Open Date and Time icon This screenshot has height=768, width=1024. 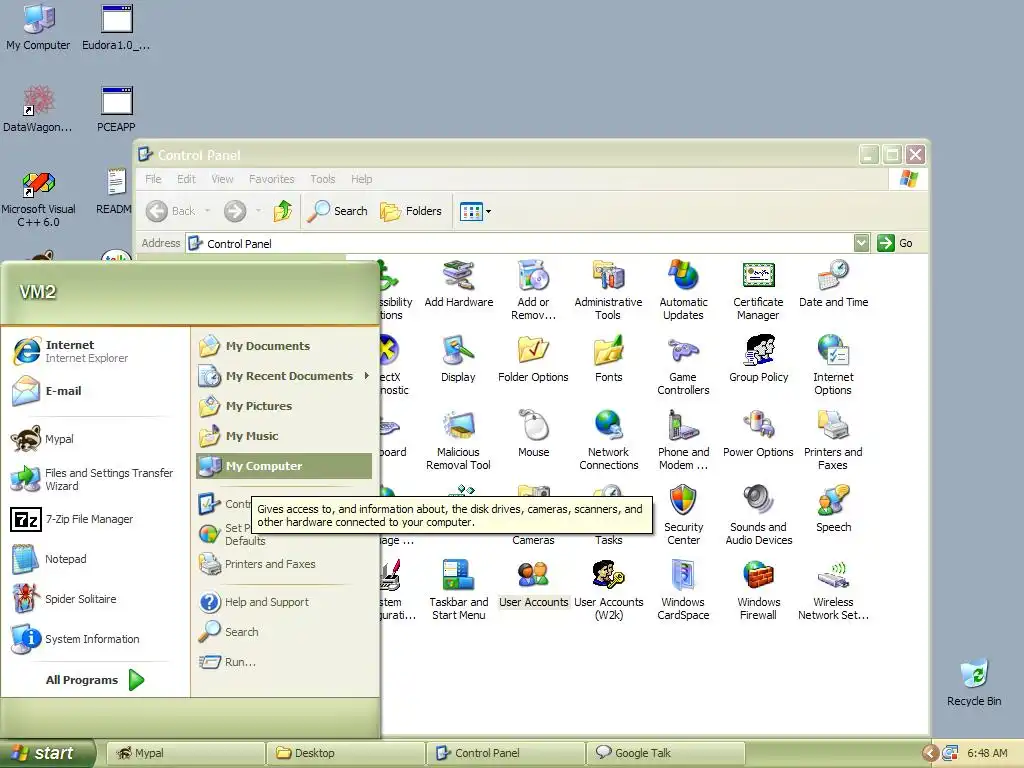point(833,284)
